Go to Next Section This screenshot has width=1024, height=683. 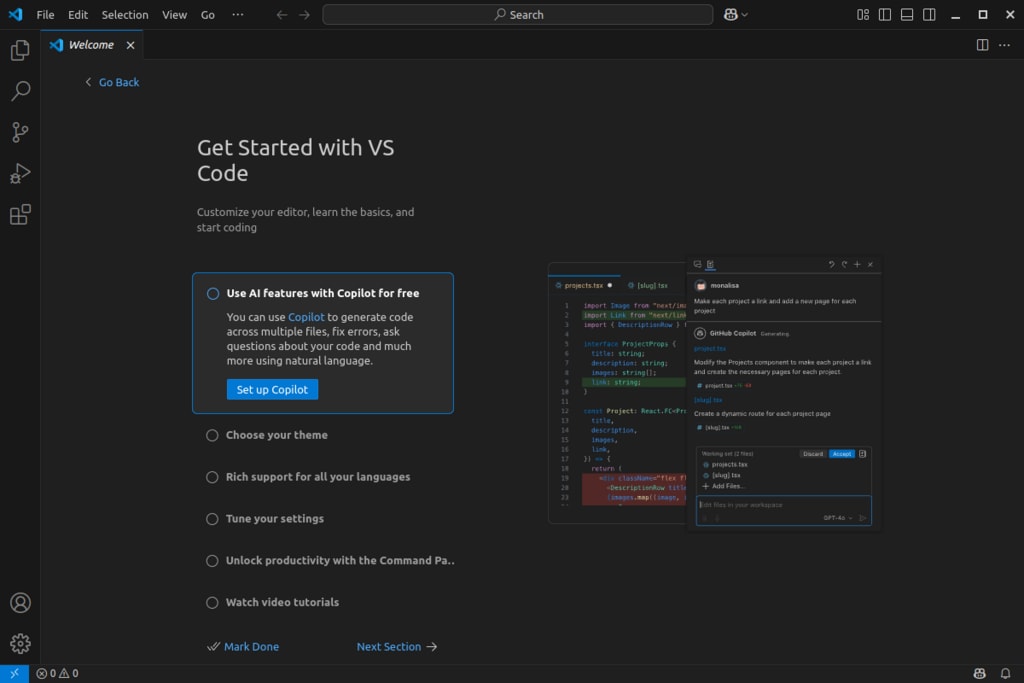point(397,646)
